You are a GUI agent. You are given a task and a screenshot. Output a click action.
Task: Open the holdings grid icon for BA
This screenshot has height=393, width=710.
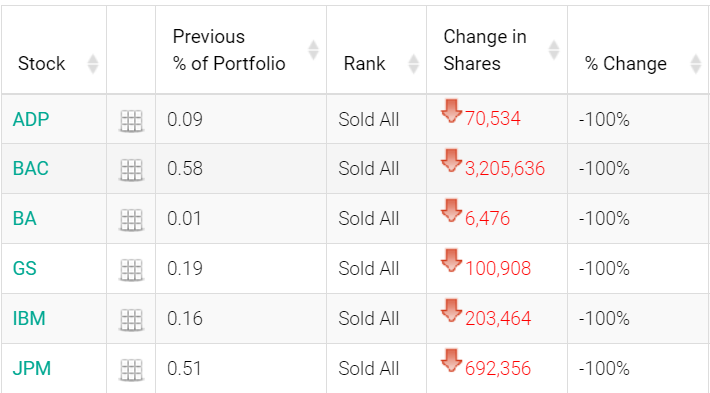click(131, 220)
